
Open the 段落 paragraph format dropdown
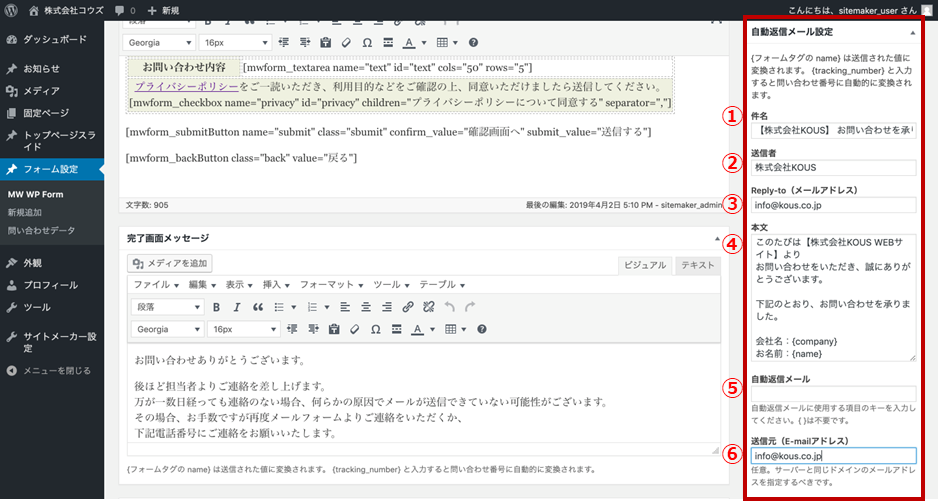[x=168, y=307]
